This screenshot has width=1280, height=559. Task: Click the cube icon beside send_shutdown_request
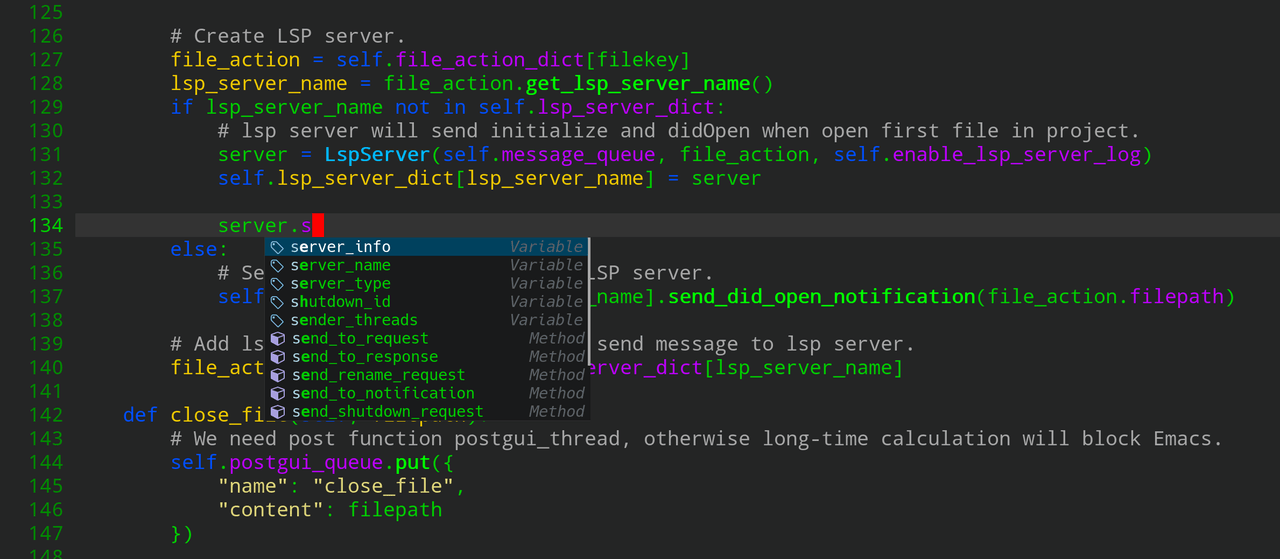(277, 411)
